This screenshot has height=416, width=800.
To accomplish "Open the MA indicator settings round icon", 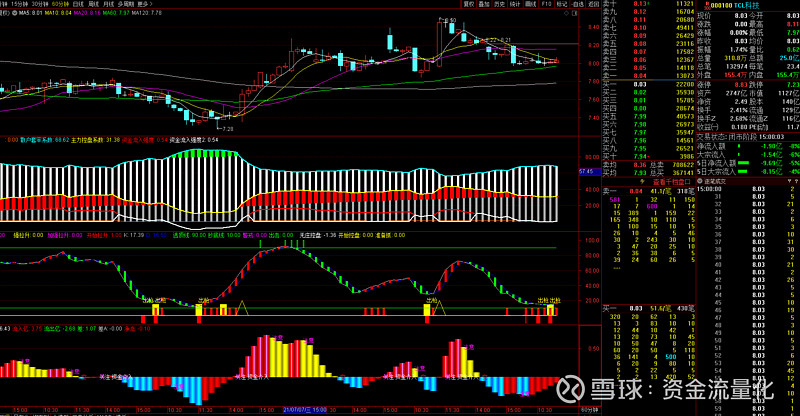I will click(x=14, y=13).
